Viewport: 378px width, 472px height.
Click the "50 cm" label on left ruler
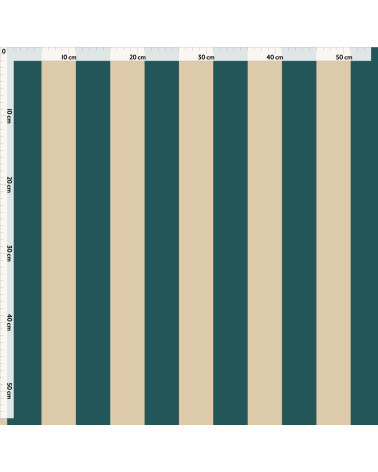[9, 391]
